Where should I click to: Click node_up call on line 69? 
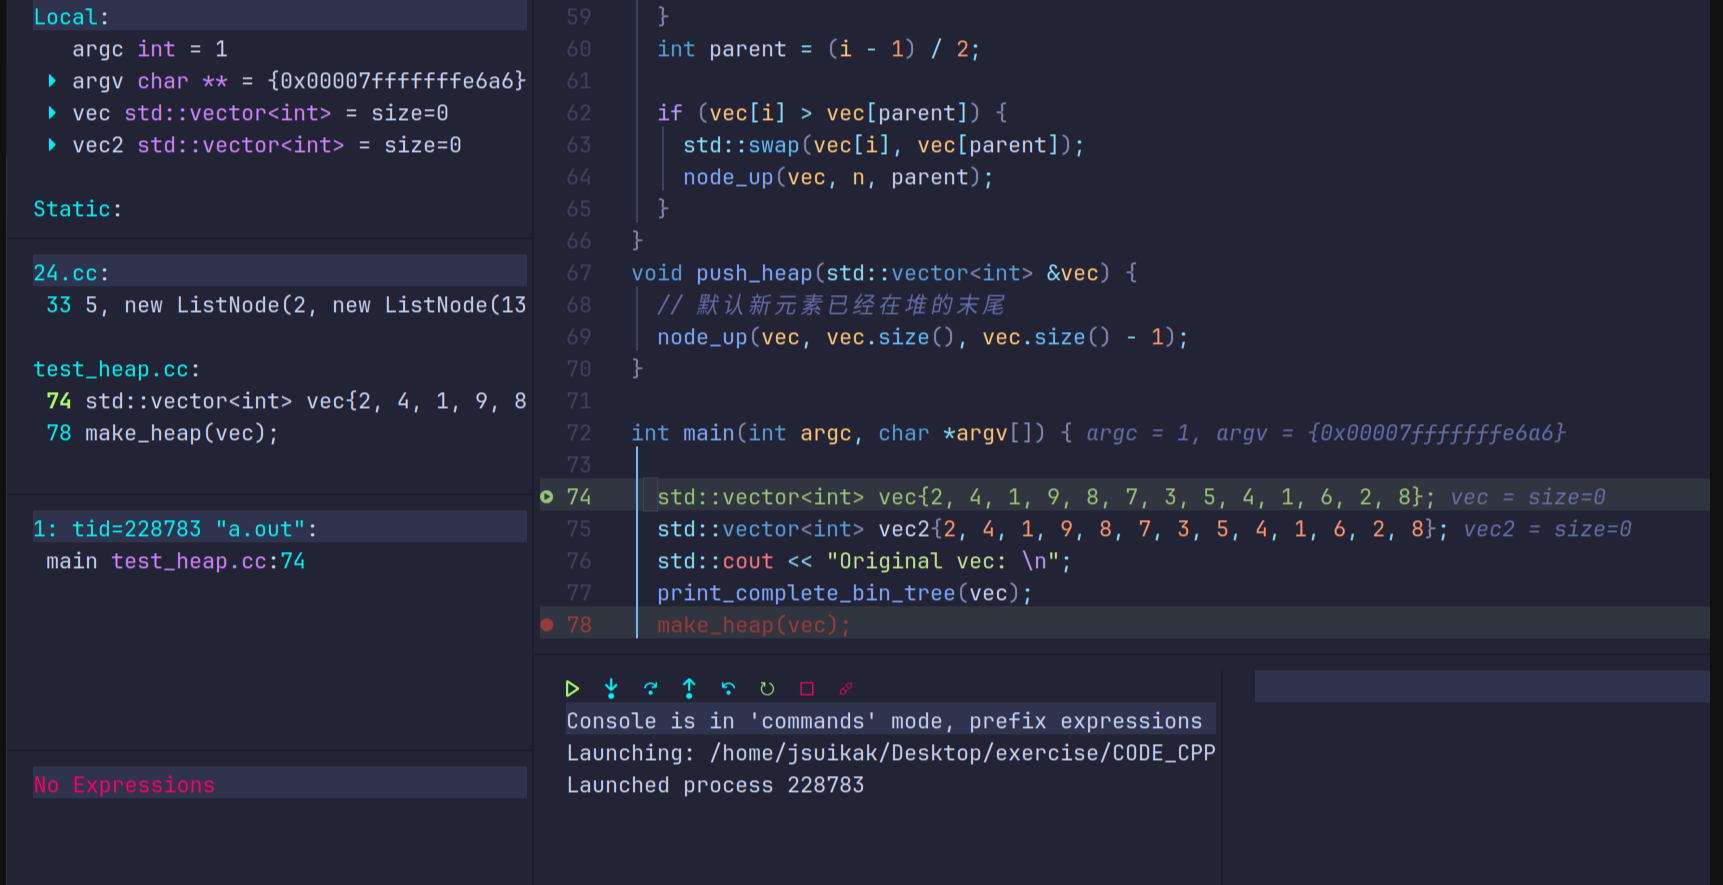922,337
